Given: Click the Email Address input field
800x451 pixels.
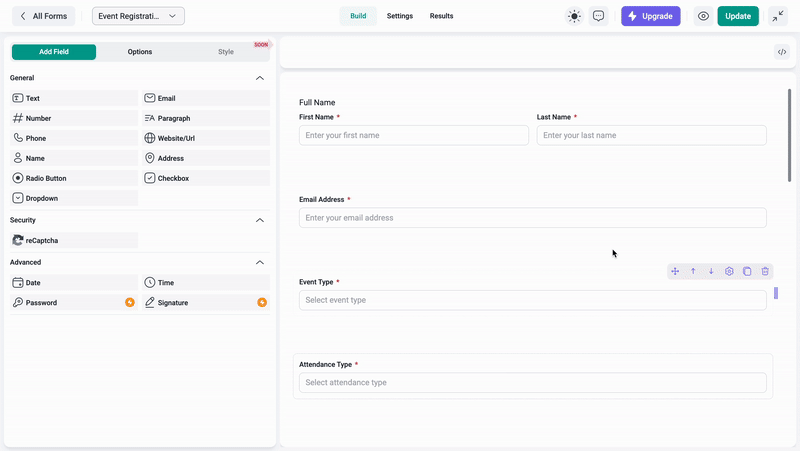Looking at the screenshot, I should [x=532, y=218].
